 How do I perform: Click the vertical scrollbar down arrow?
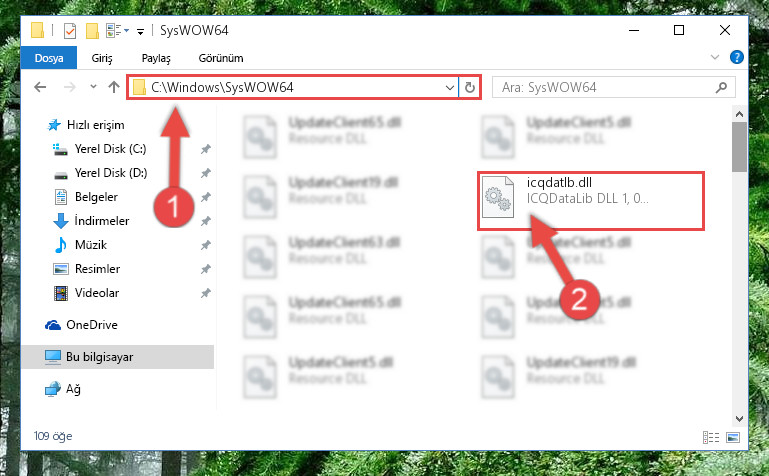pyautogui.click(x=739, y=419)
